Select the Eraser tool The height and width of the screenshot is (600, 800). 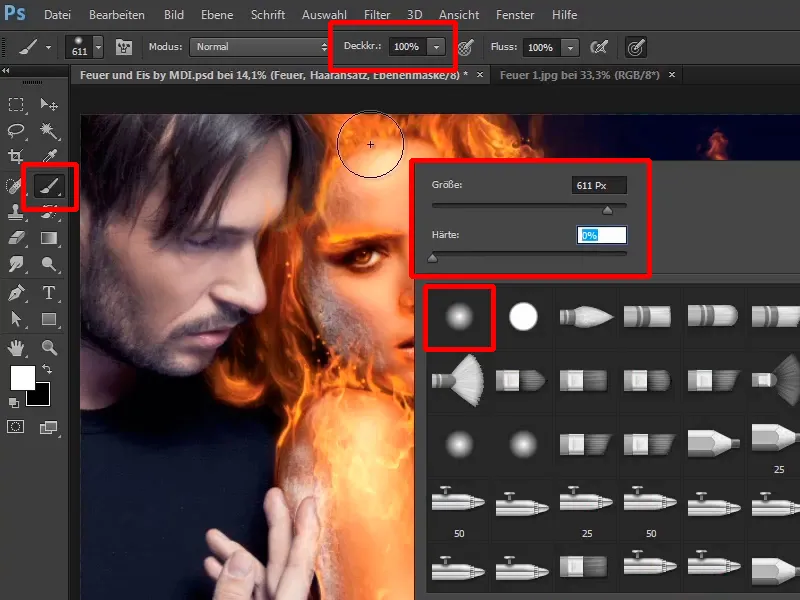(16, 238)
